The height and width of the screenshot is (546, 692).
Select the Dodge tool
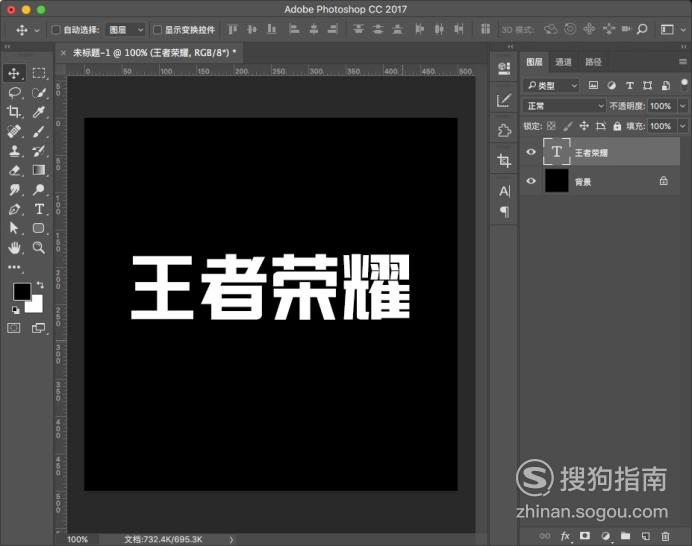pos(39,190)
